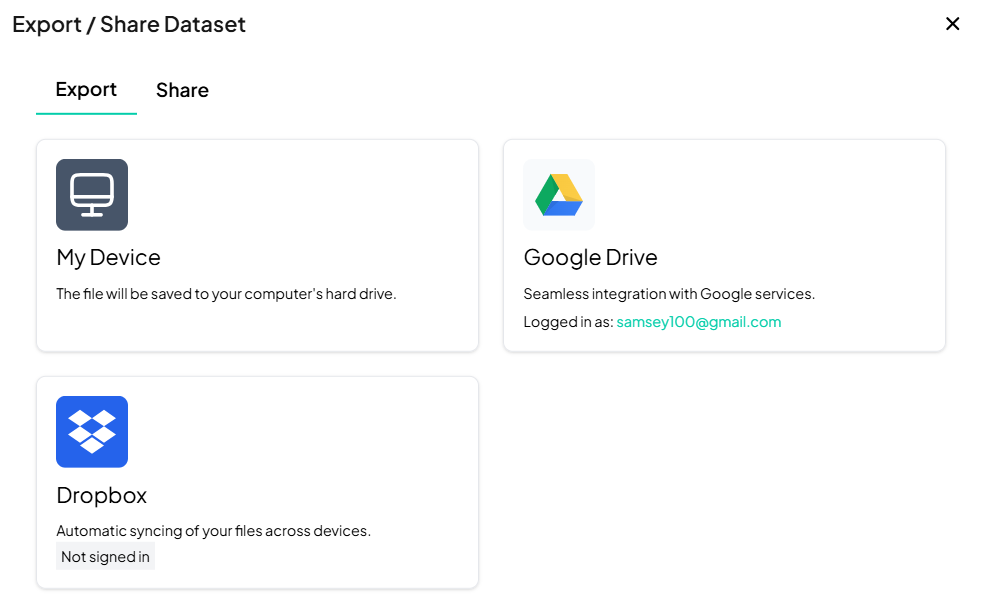The width and height of the screenshot is (984, 604).
Task: Click the Dropbox logo icon
Action: point(92,432)
